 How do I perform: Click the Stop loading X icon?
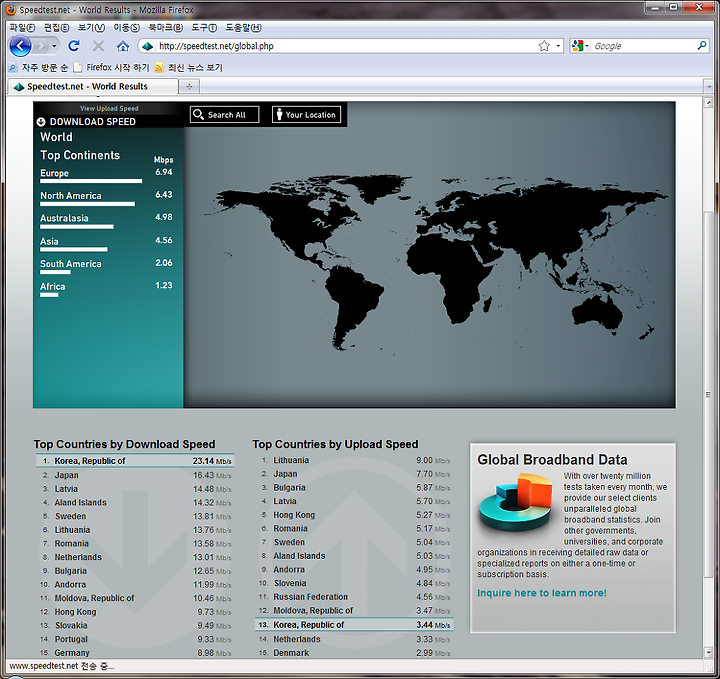[98, 46]
